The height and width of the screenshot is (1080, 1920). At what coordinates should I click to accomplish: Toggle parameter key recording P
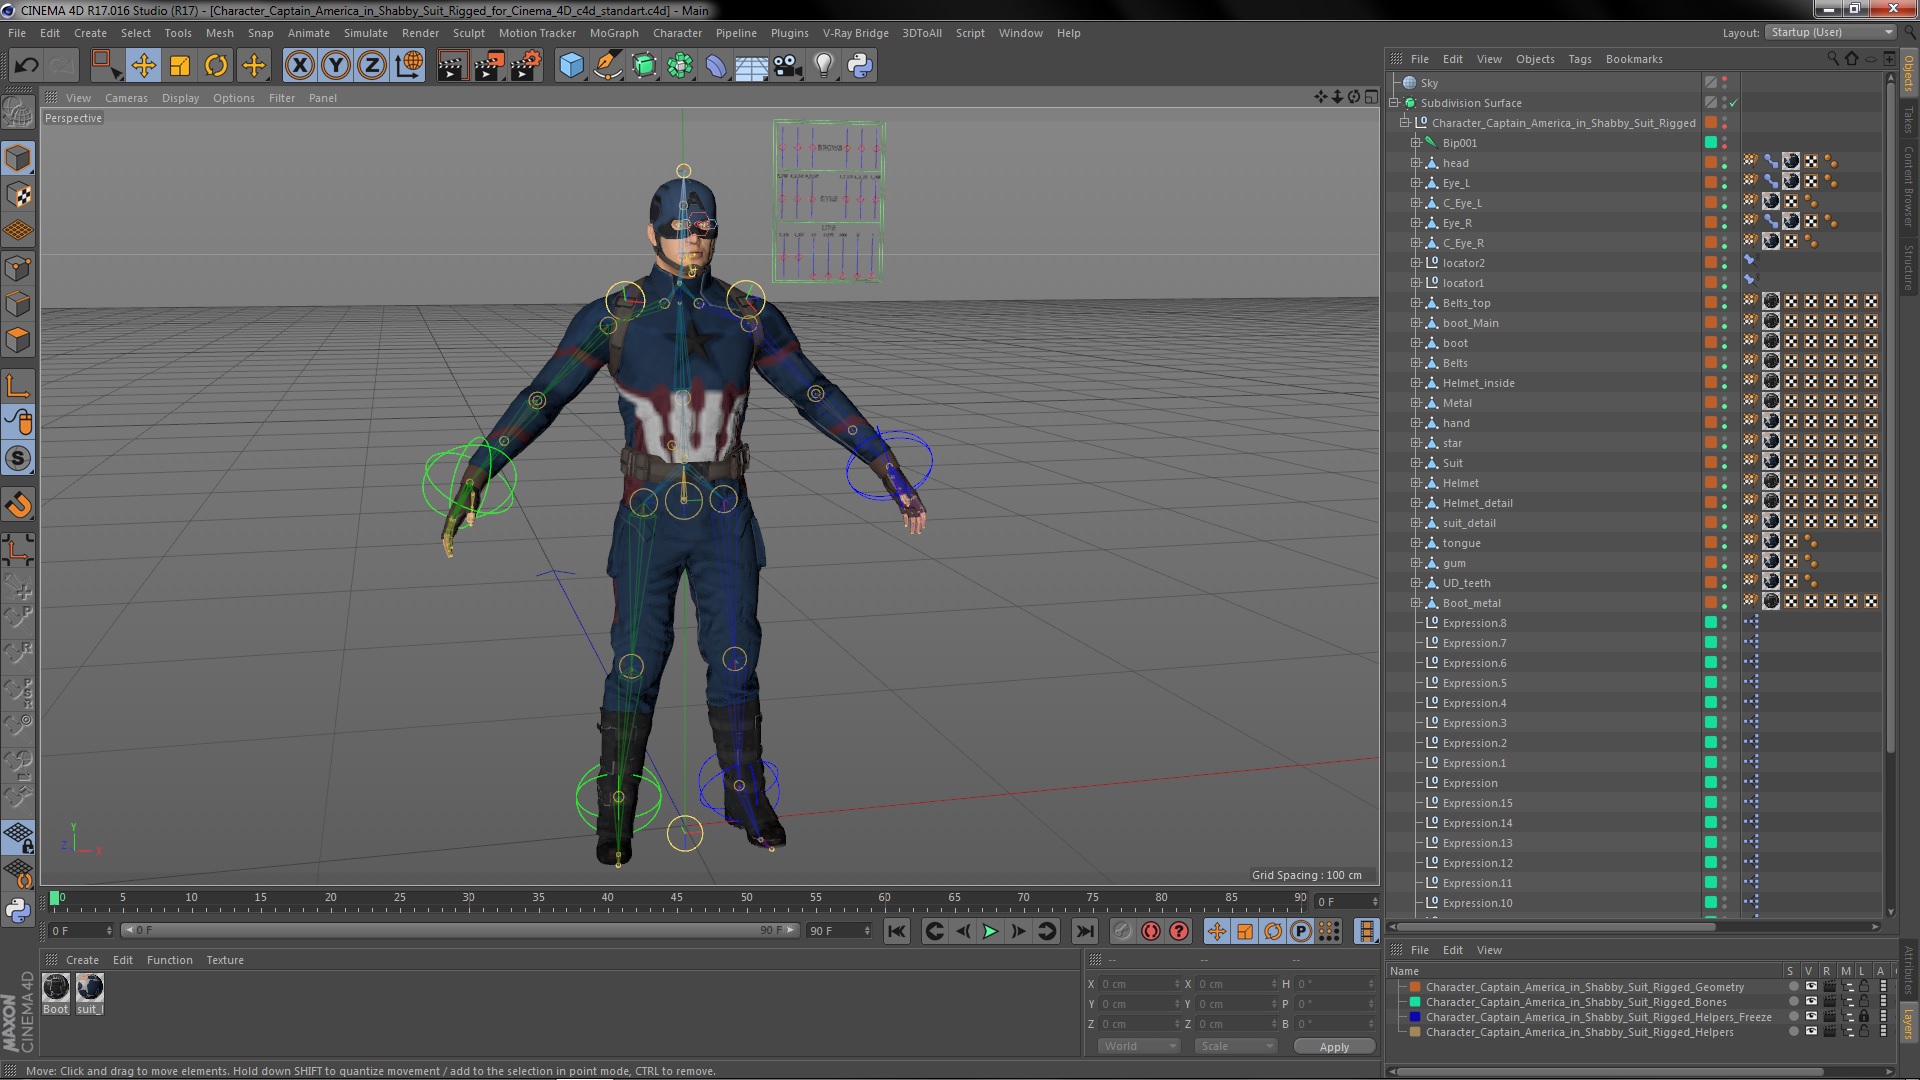(1300, 931)
